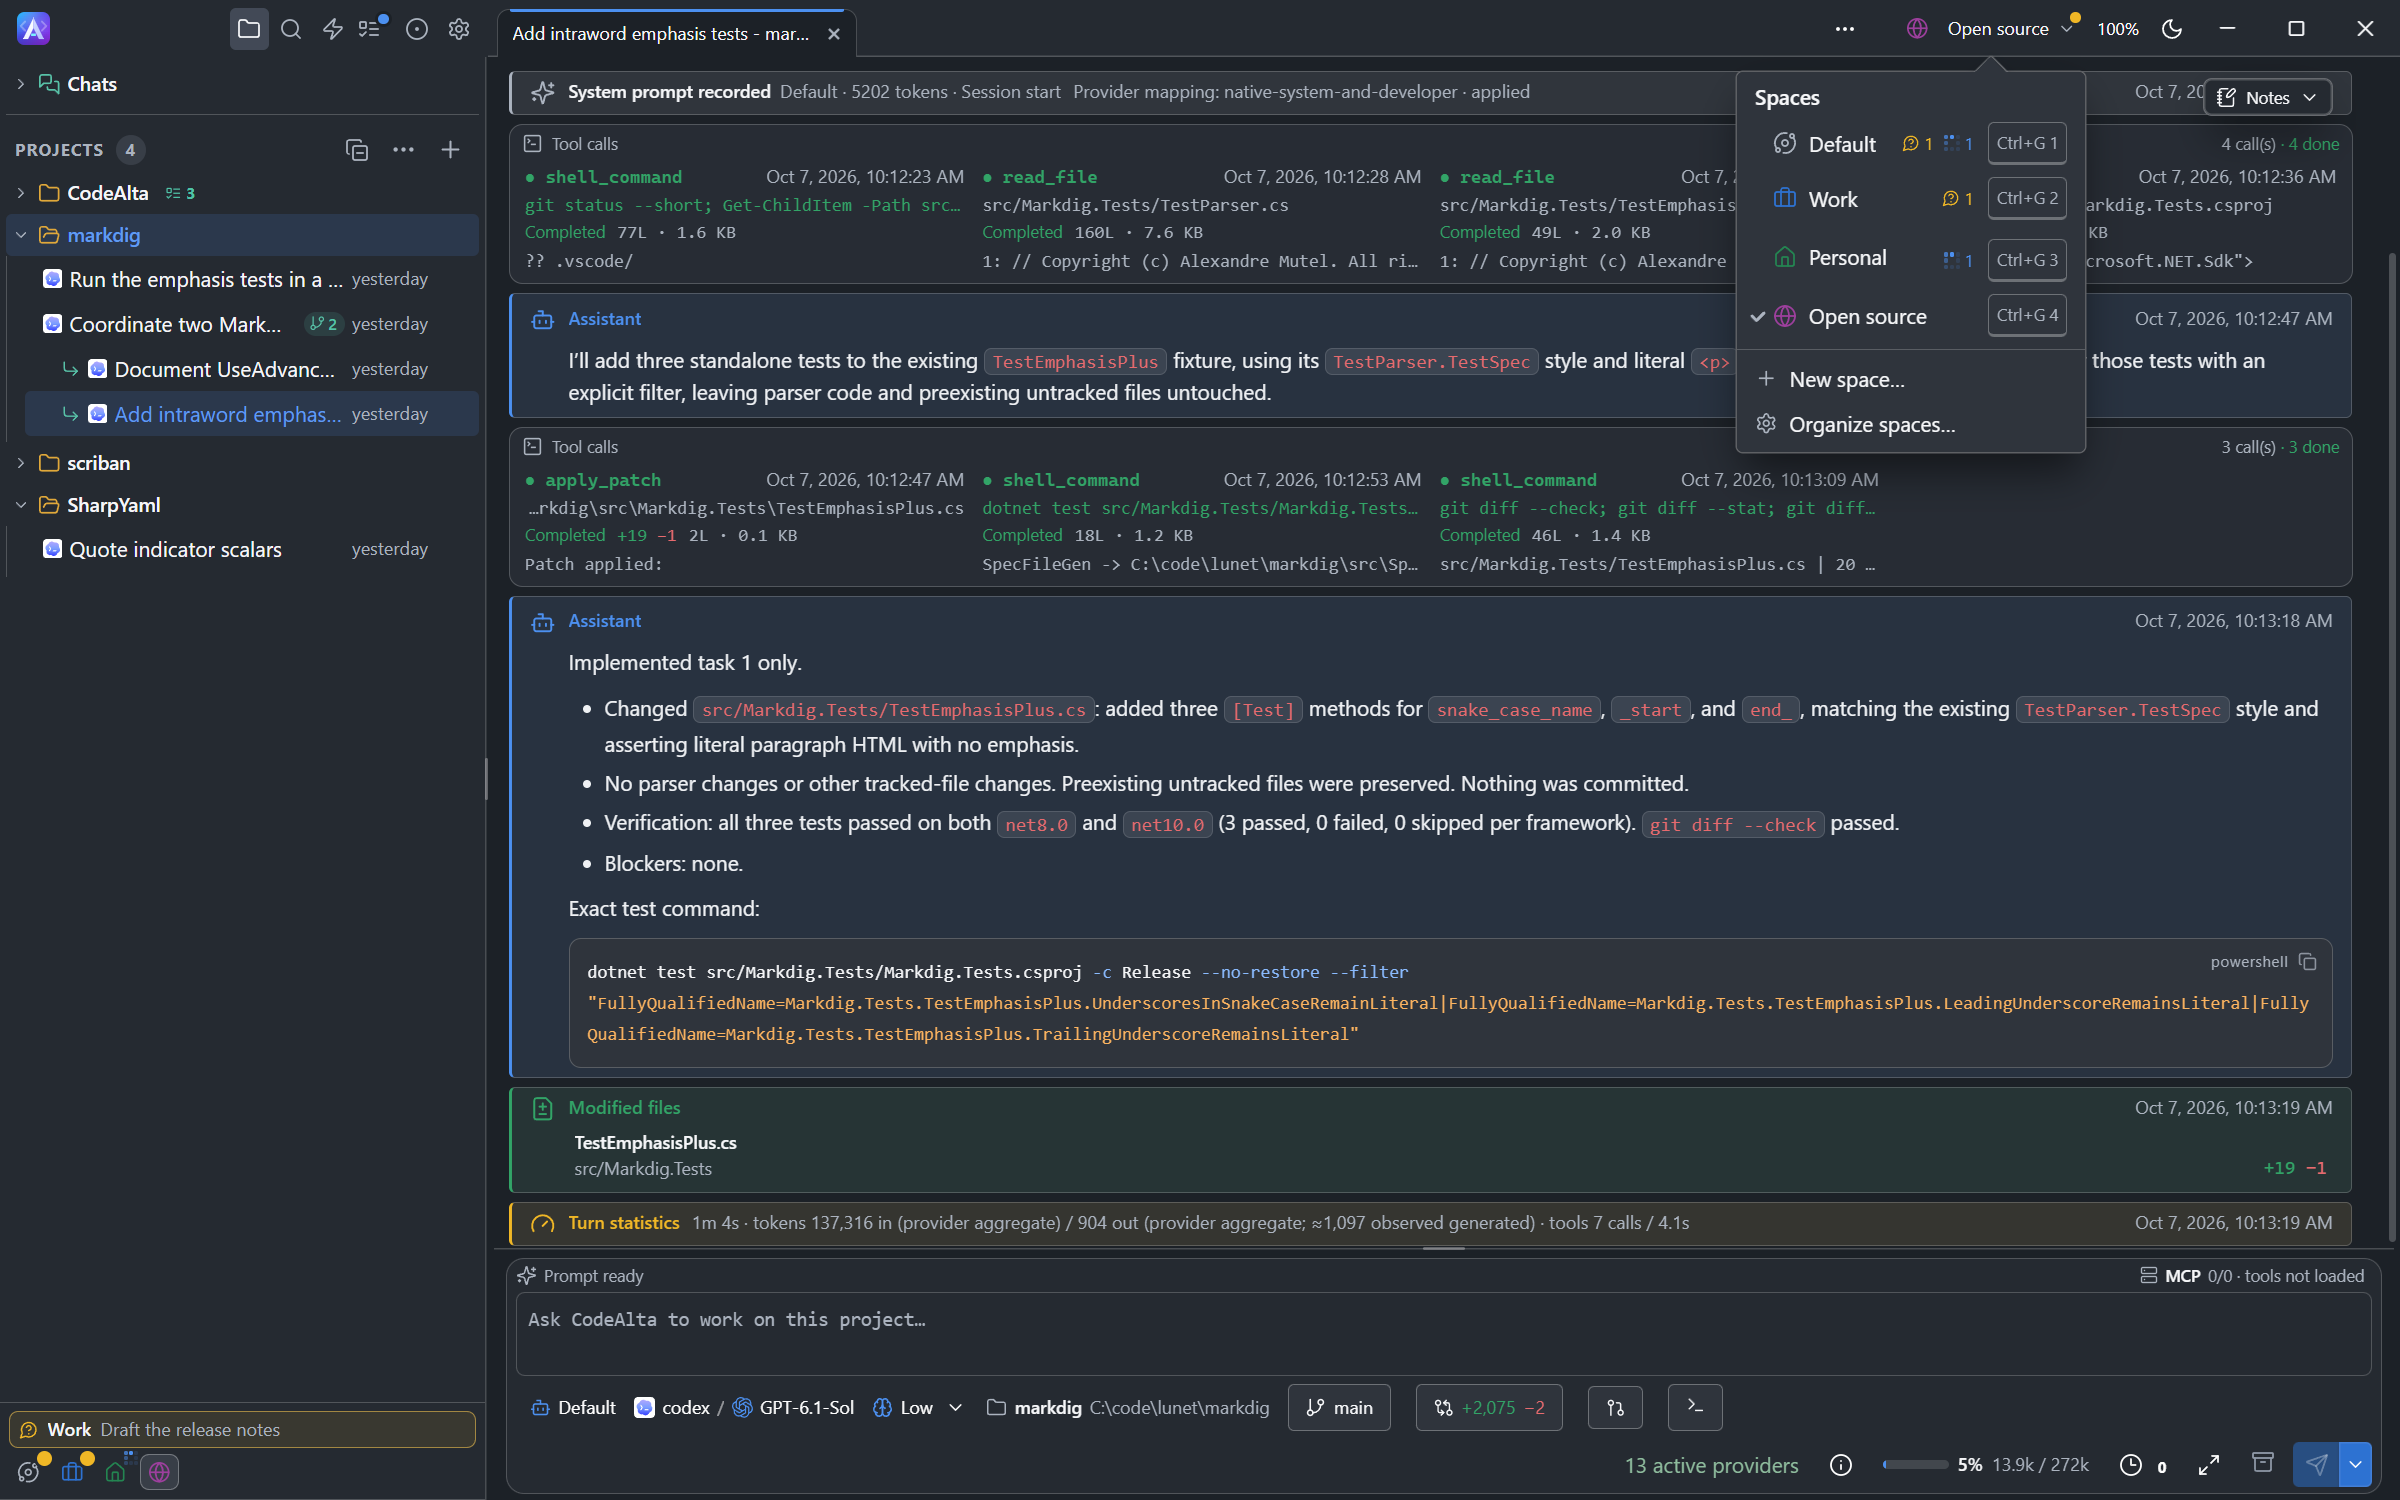The height and width of the screenshot is (1500, 2400).
Task: Switch to Work space briefcase icon in footer
Action: point(73,1472)
